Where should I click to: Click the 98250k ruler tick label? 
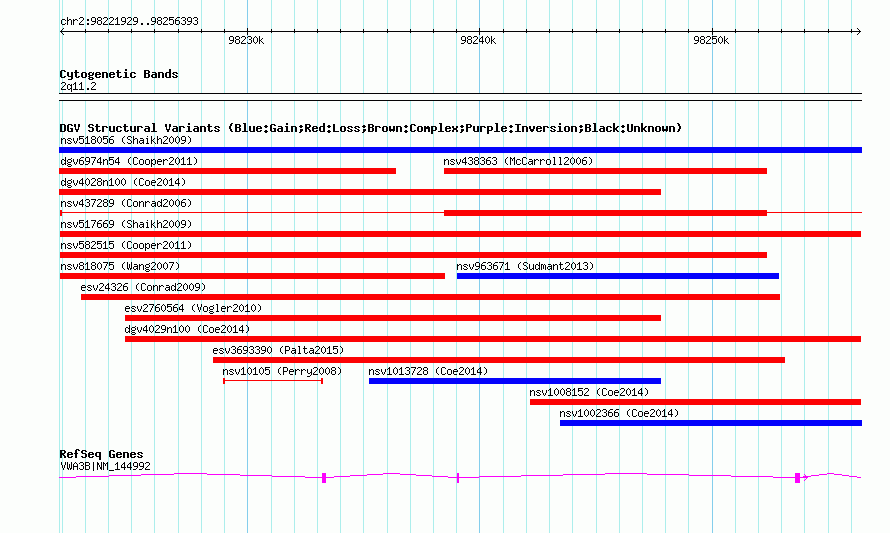pyautogui.click(x=711, y=40)
